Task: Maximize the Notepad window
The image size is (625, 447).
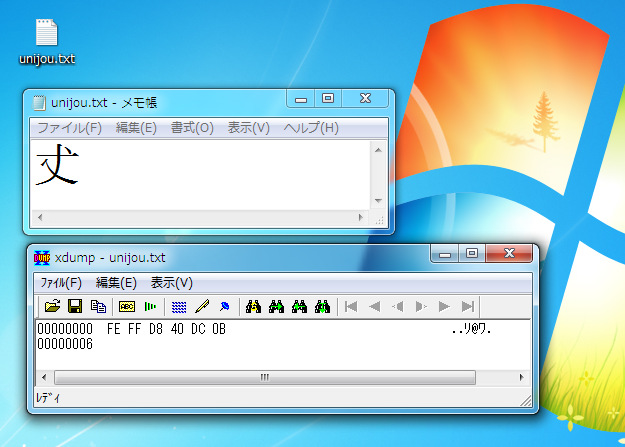Action: 328,98
